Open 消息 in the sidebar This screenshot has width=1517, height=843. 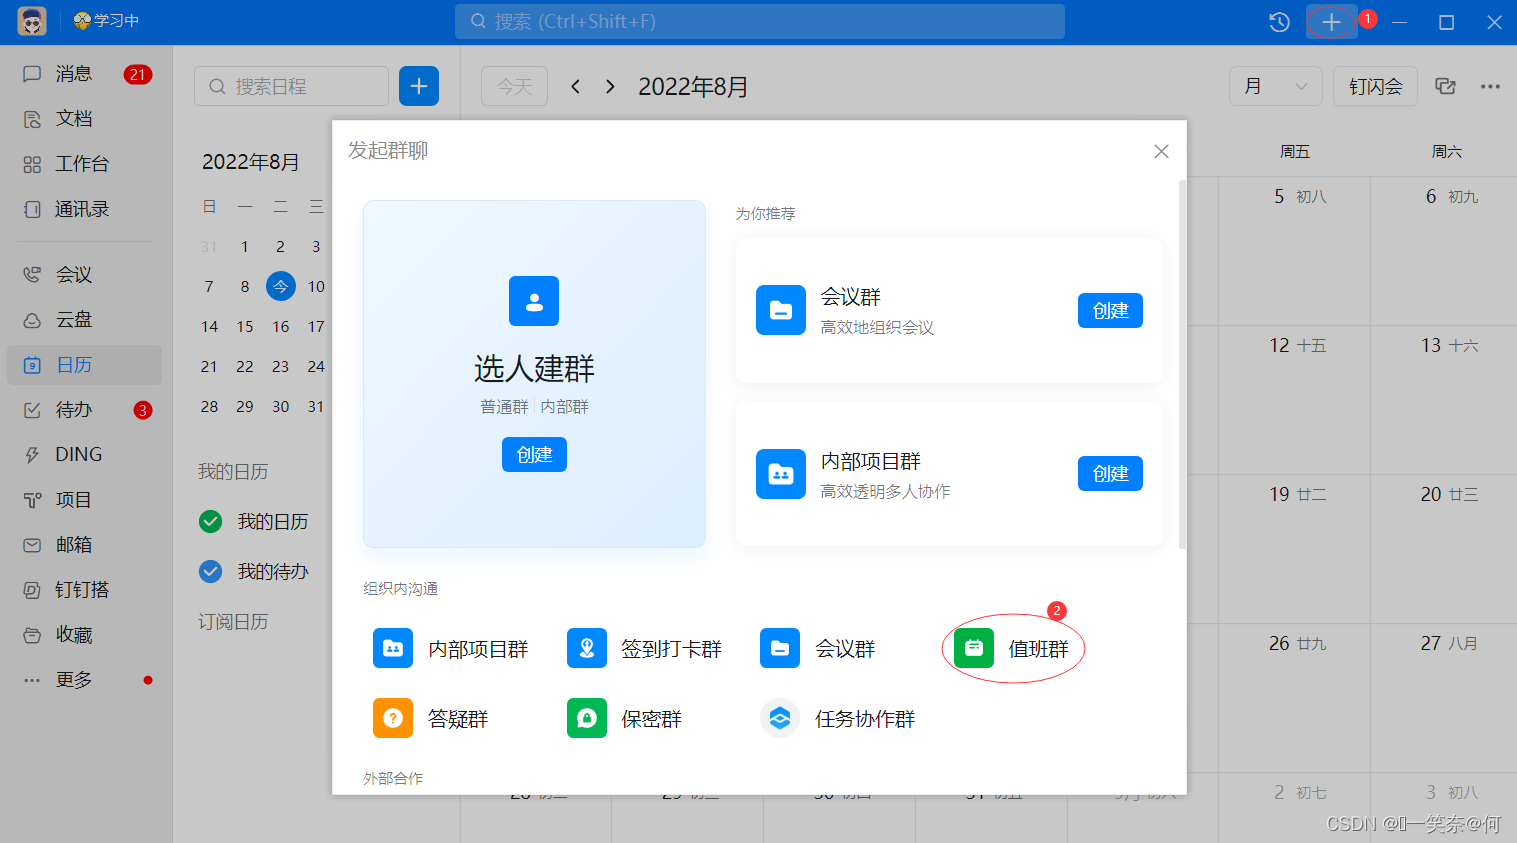(86, 74)
